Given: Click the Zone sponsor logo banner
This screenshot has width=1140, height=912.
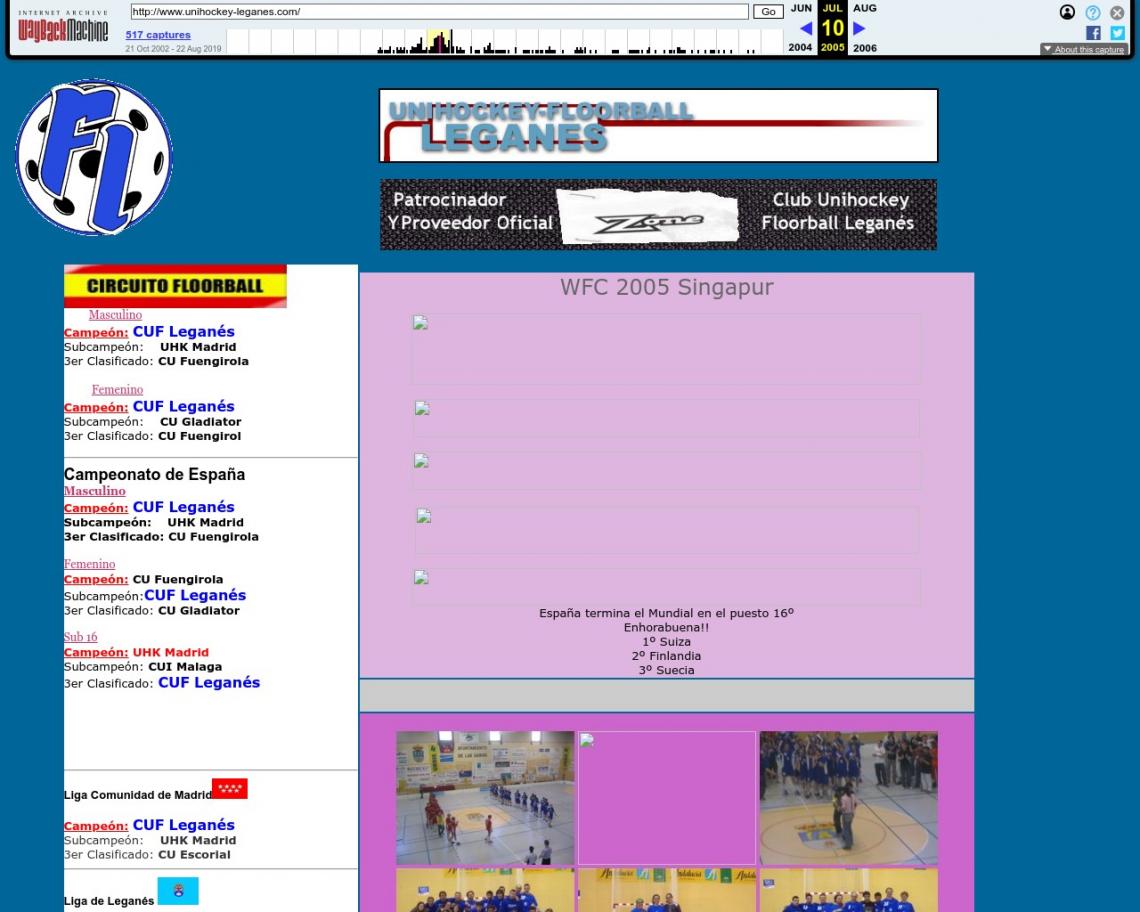Looking at the screenshot, I should click(659, 215).
